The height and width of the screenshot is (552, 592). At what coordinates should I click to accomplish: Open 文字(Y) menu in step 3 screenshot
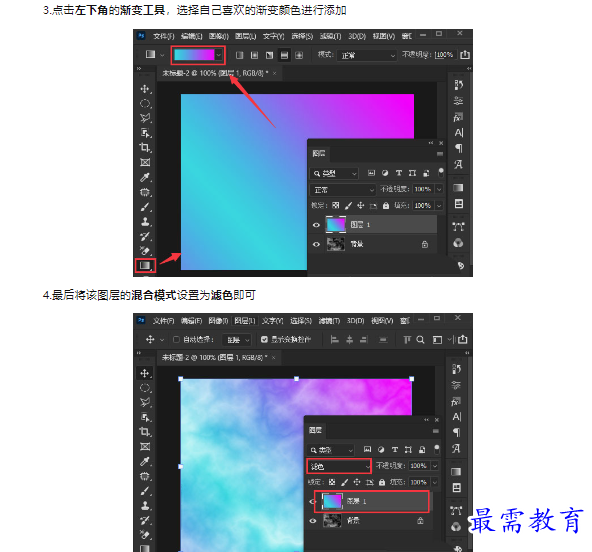tap(273, 36)
